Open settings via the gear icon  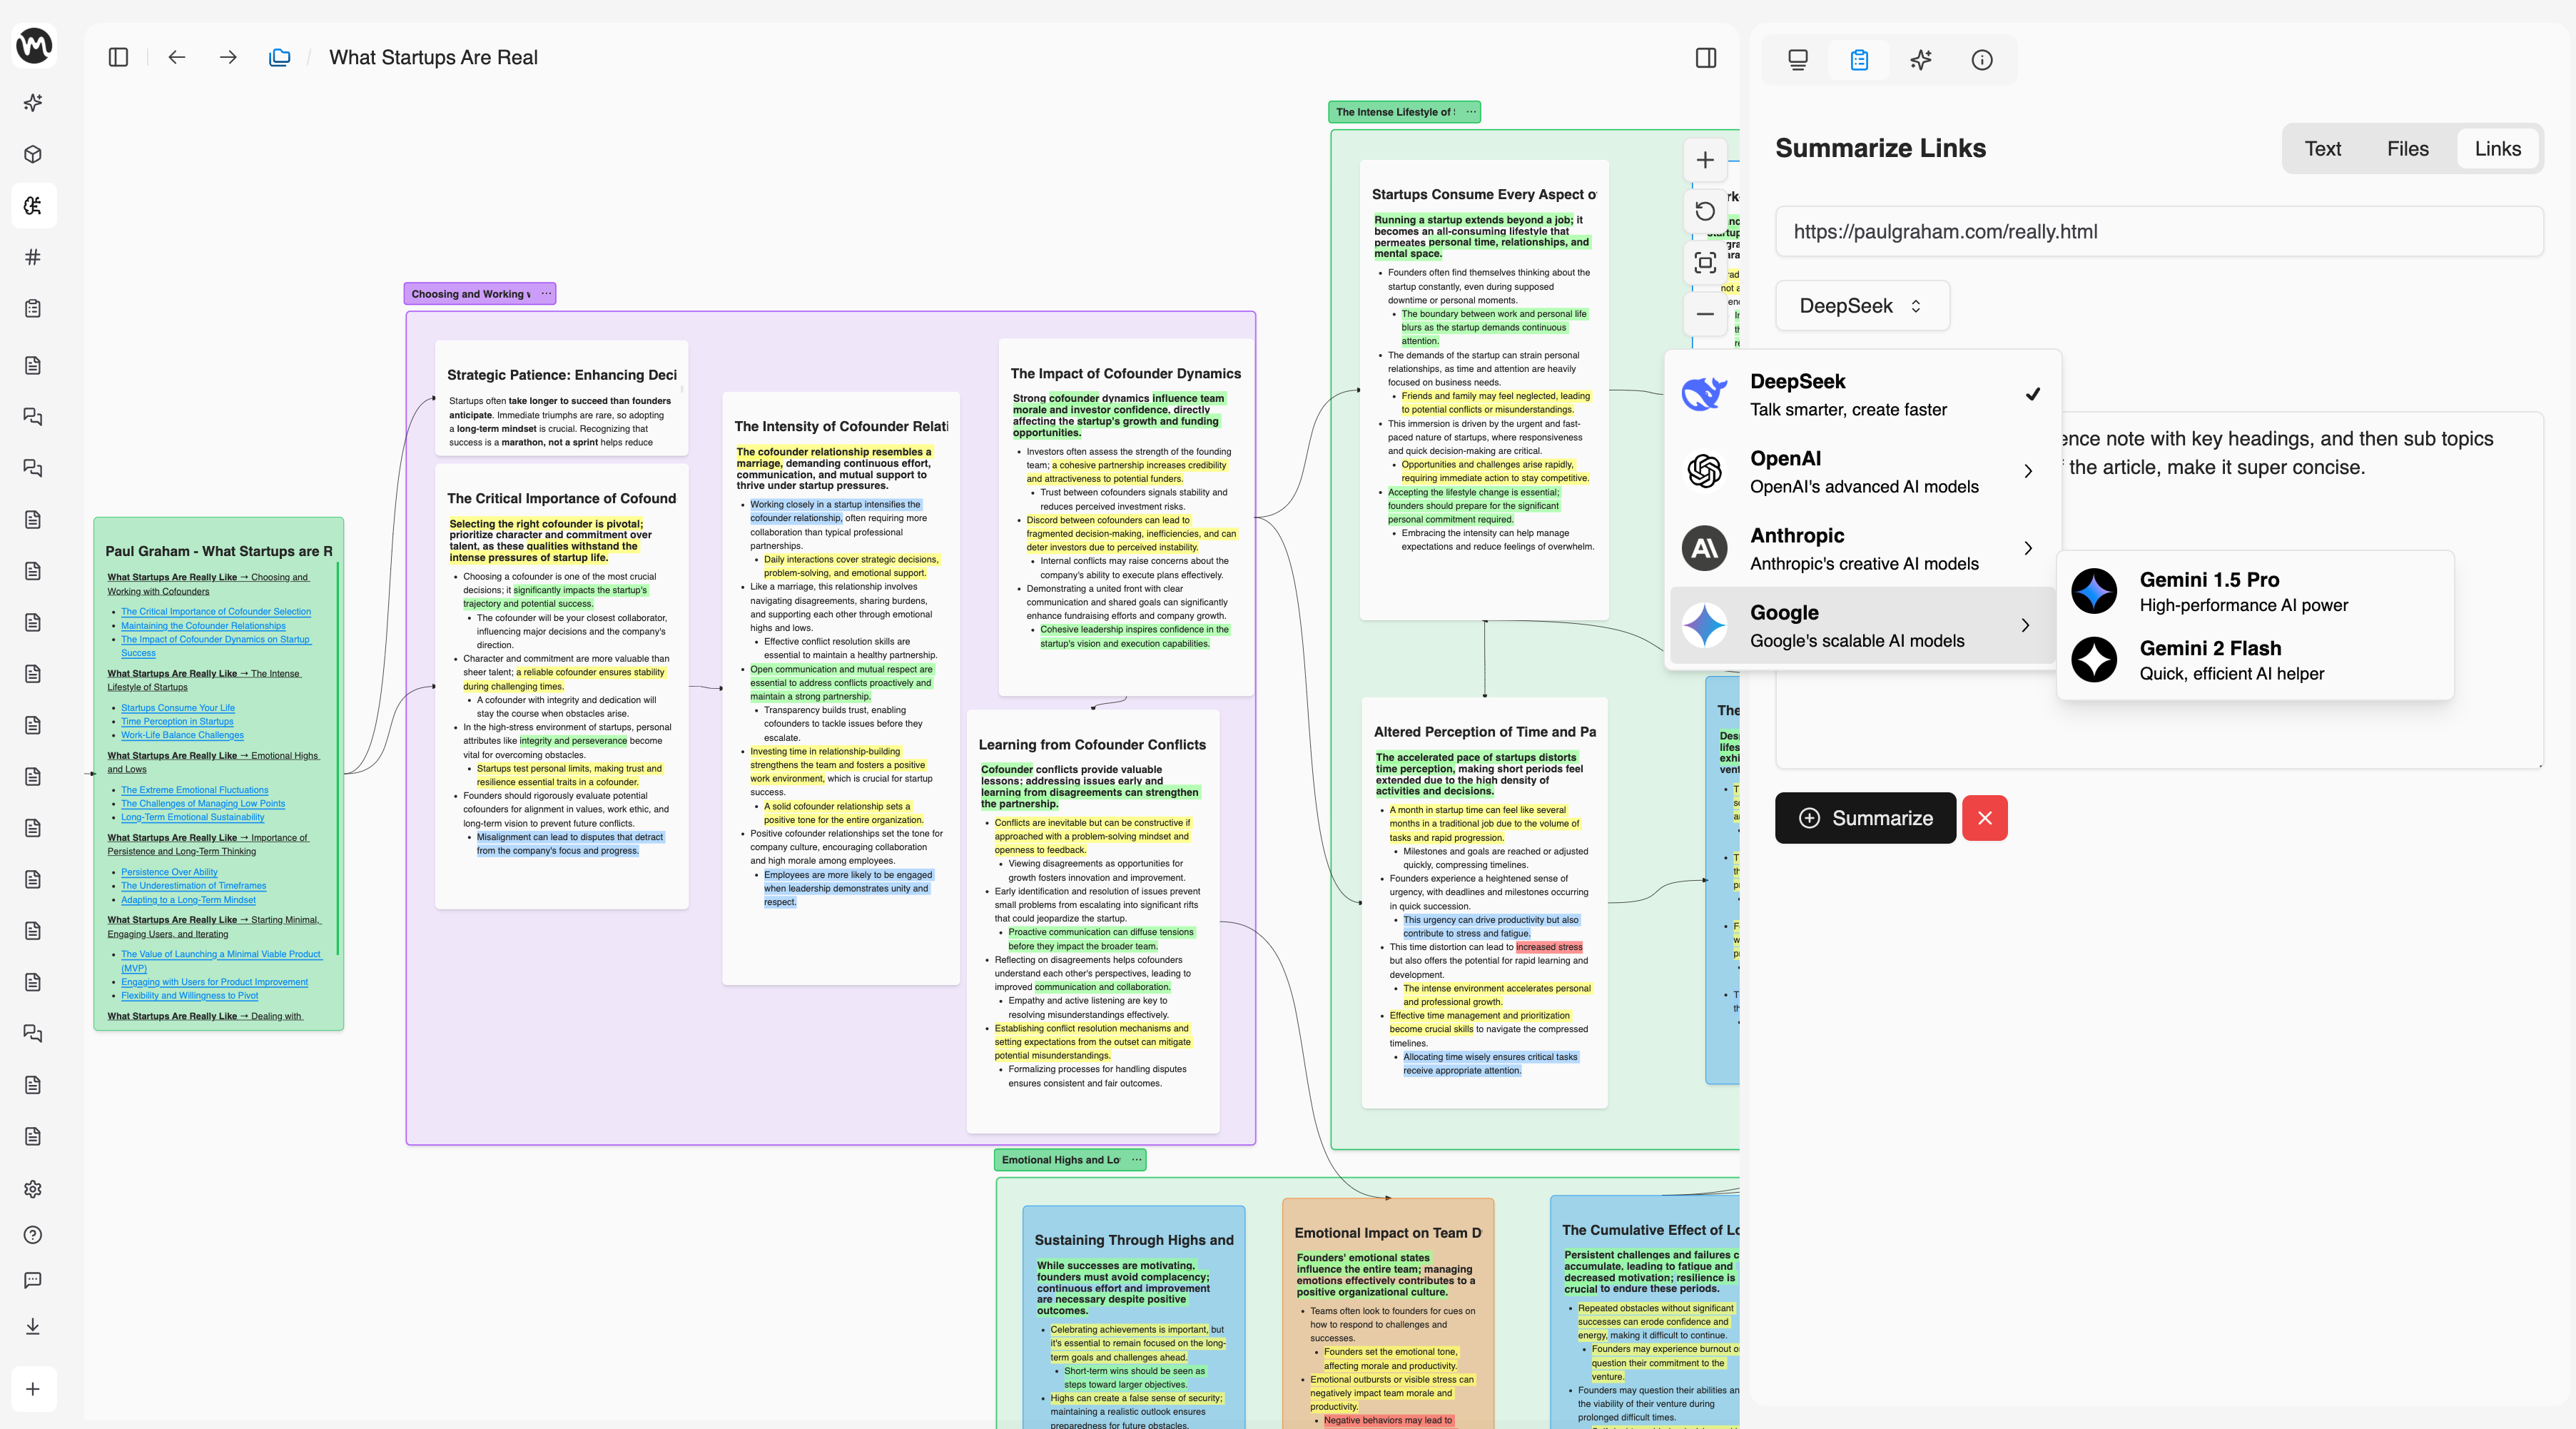[x=33, y=1189]
